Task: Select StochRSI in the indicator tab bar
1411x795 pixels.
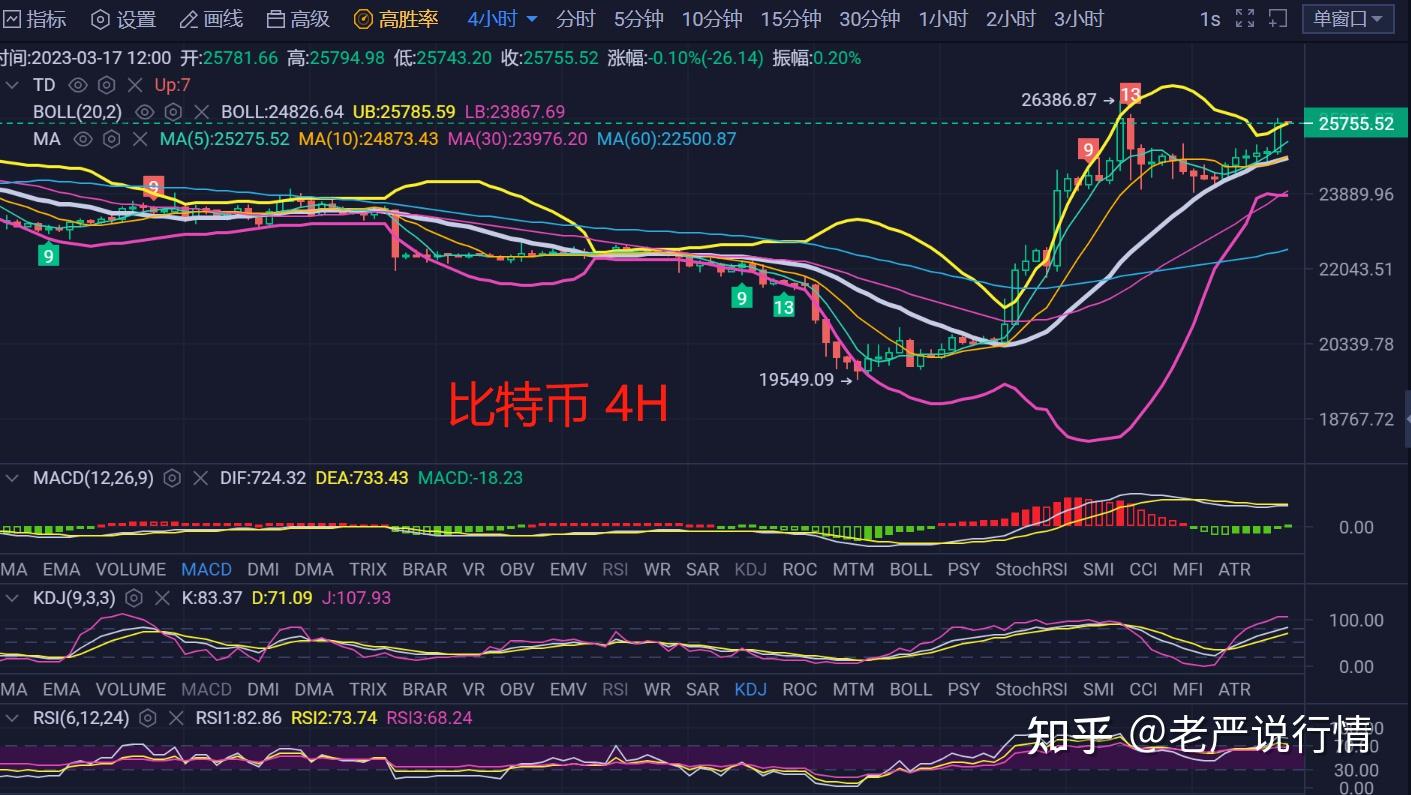Action: click(1031, 569)
